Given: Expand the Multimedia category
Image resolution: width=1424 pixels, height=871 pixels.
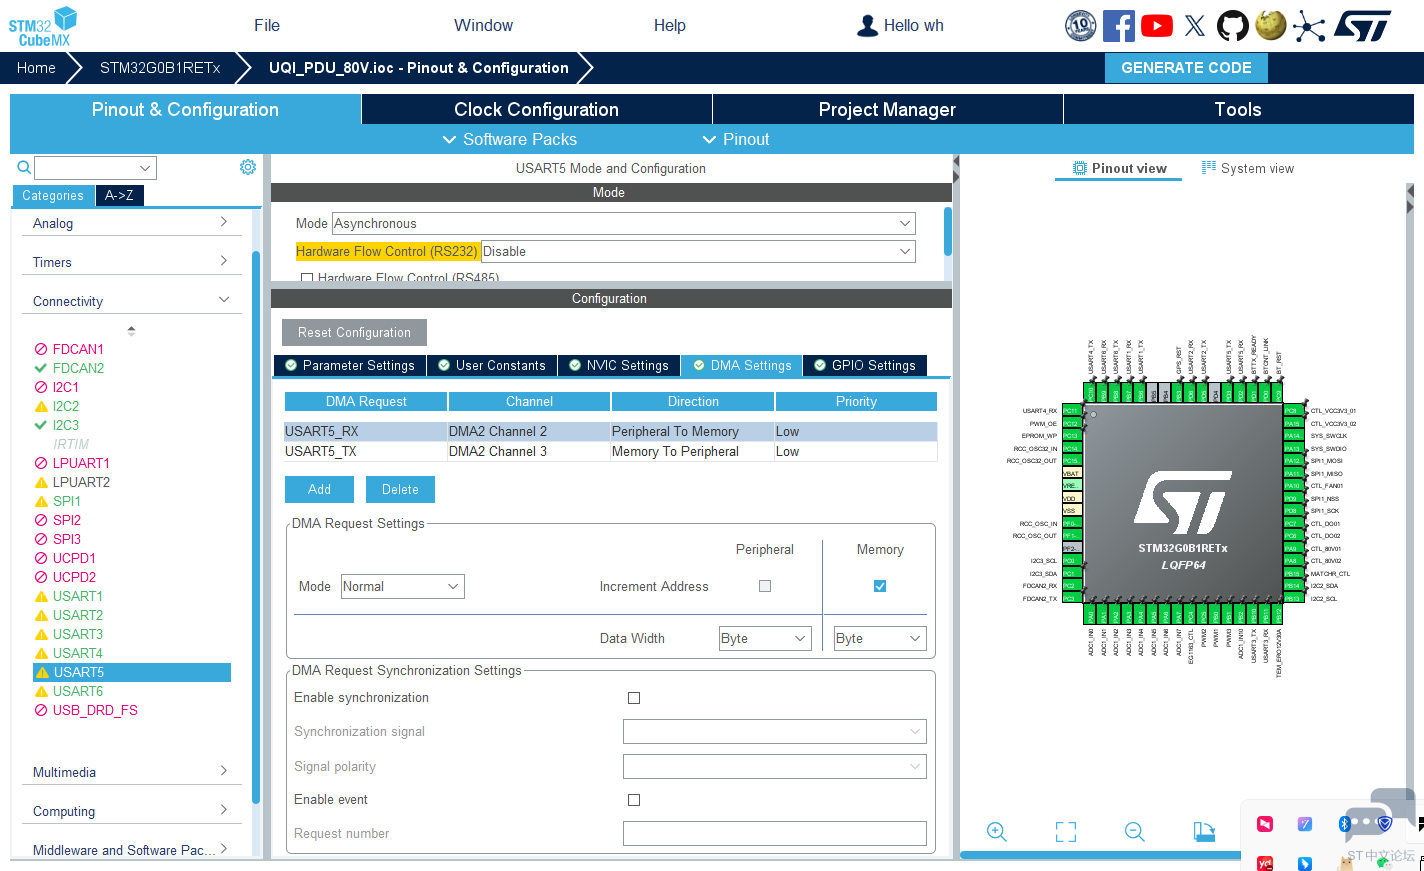Looking at the screenshot, I should (132, 772).
